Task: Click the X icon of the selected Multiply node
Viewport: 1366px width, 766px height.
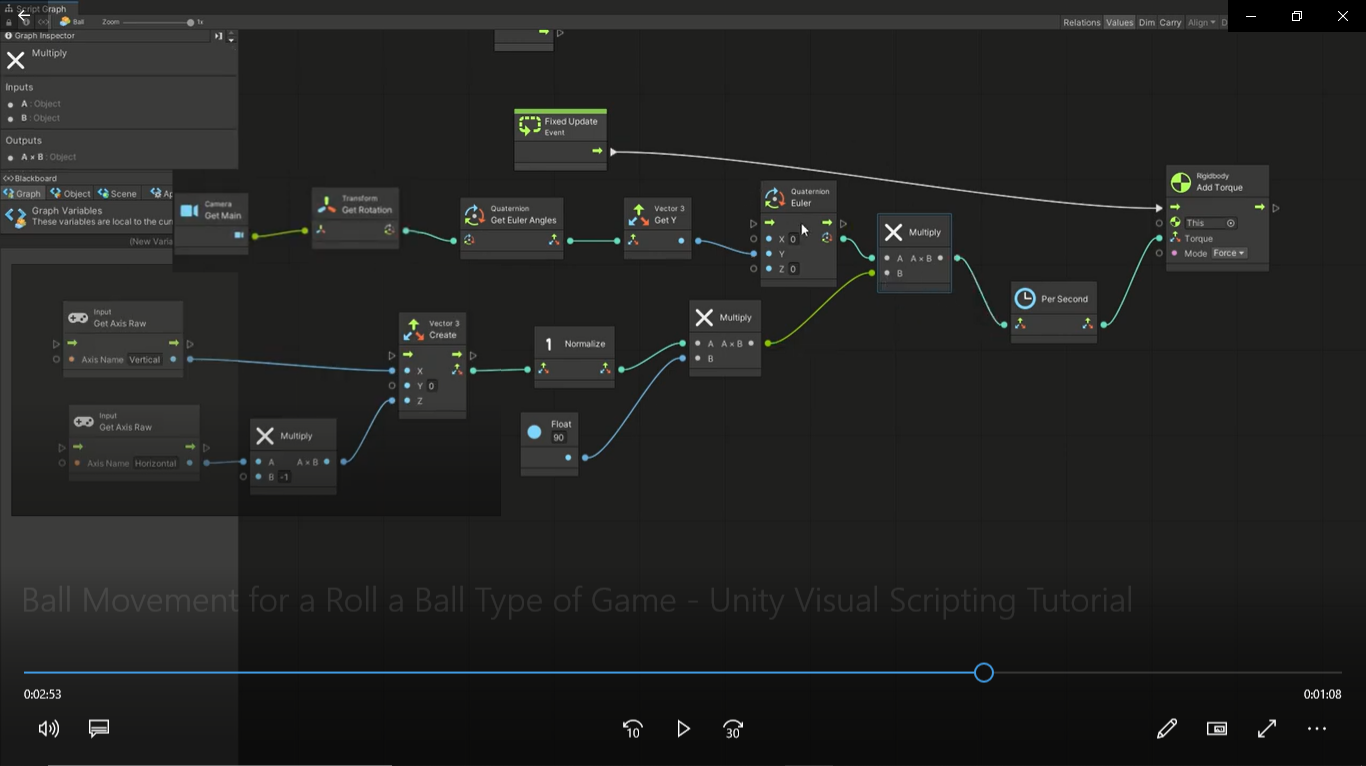Action: (x=893, y=232)
